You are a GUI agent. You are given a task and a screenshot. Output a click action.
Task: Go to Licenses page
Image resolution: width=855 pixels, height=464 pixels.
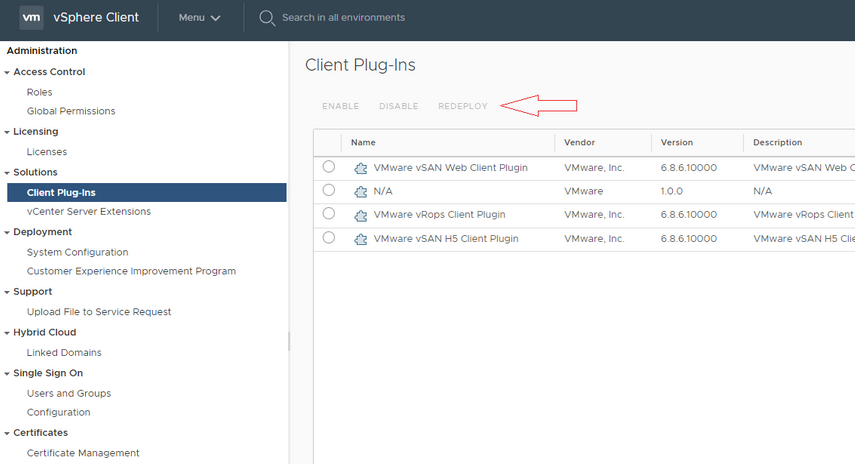(x=47, y=152)
